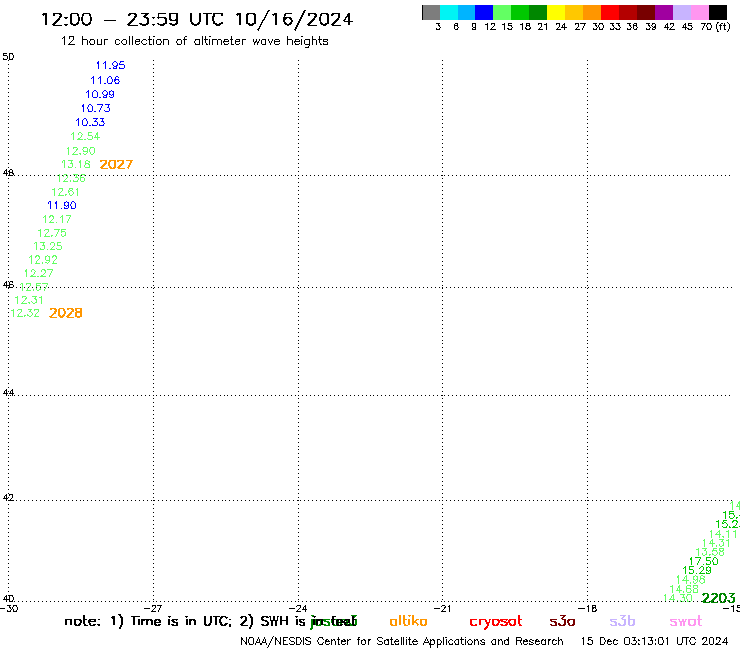
Task: Click the wave height value 12.31
Action: 29,300
